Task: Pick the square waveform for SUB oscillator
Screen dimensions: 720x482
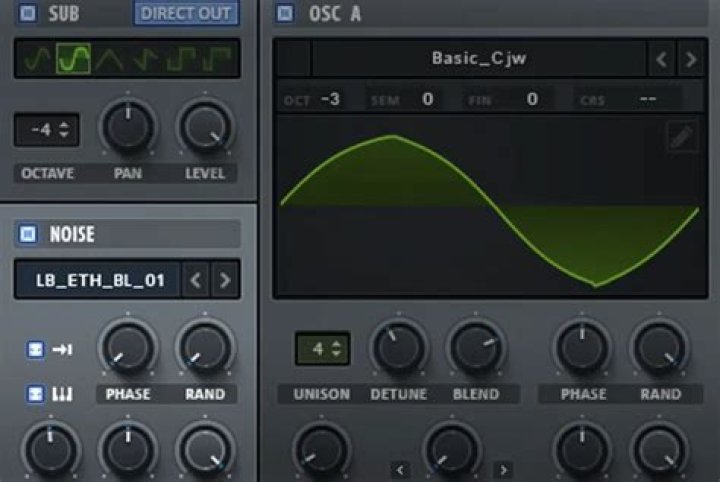Action: pyautogui.click(x=181, y=59)
